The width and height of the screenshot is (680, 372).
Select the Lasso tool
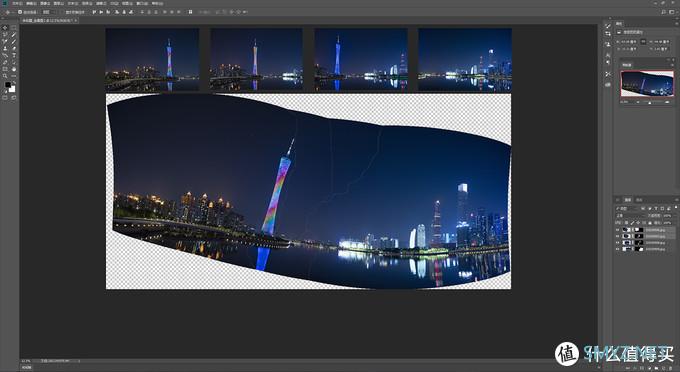click(5, 35)
